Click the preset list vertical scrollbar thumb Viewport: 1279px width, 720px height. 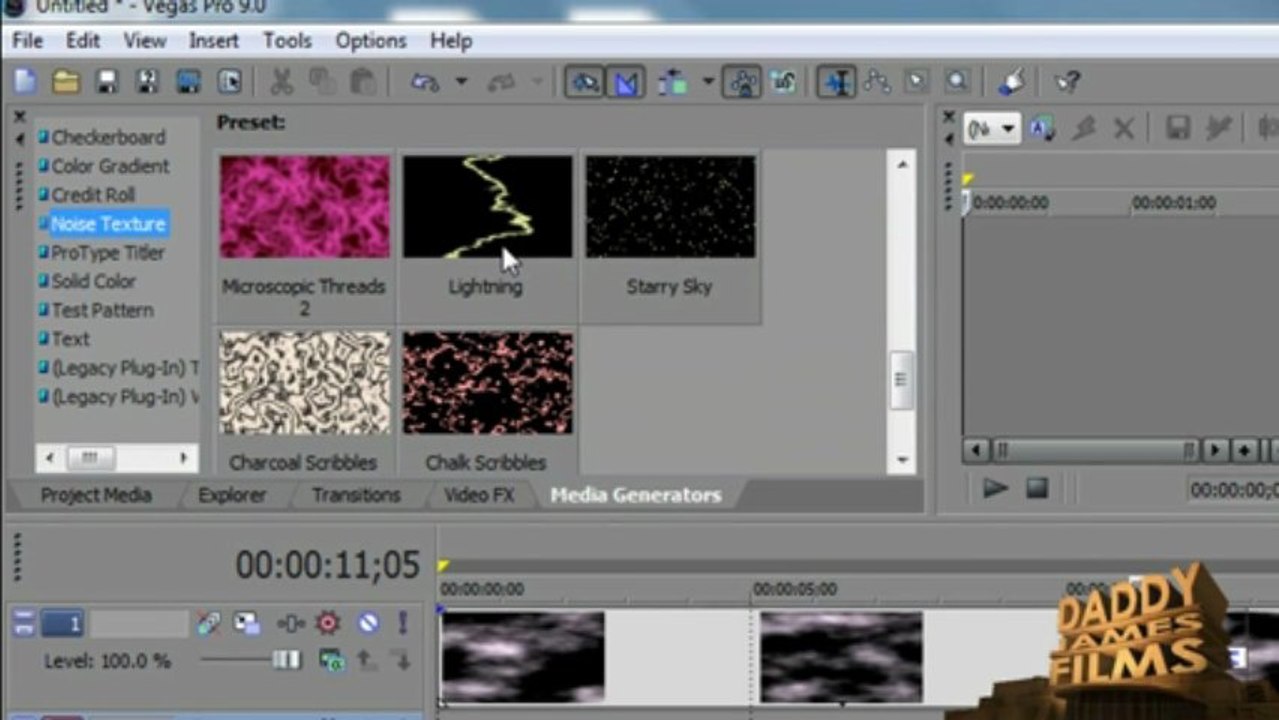(901, 379)
